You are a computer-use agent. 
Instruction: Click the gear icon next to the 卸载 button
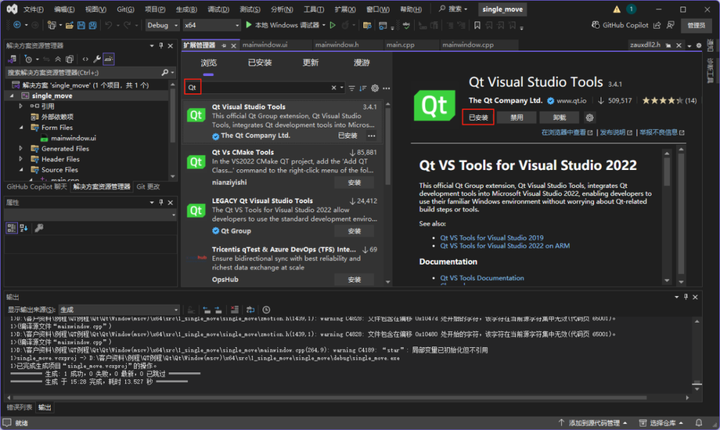tap(590, 118)
